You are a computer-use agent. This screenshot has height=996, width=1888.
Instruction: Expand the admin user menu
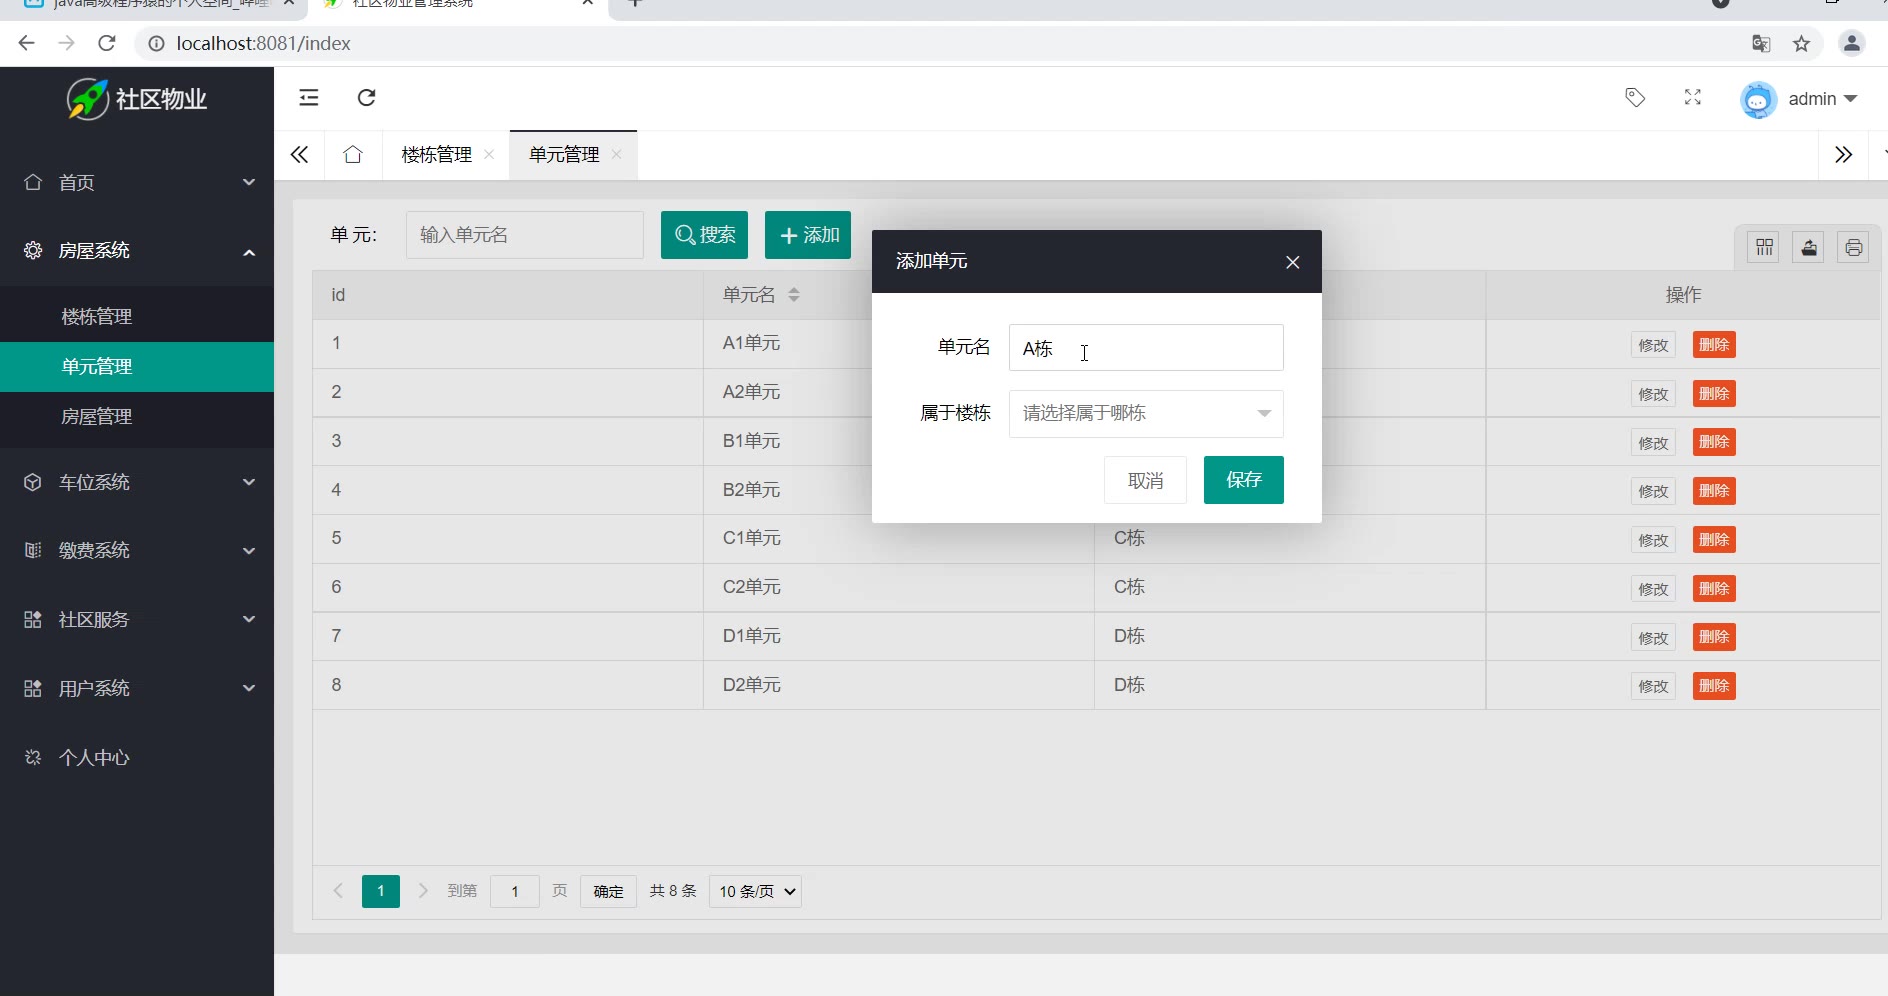pos(1820,99)
